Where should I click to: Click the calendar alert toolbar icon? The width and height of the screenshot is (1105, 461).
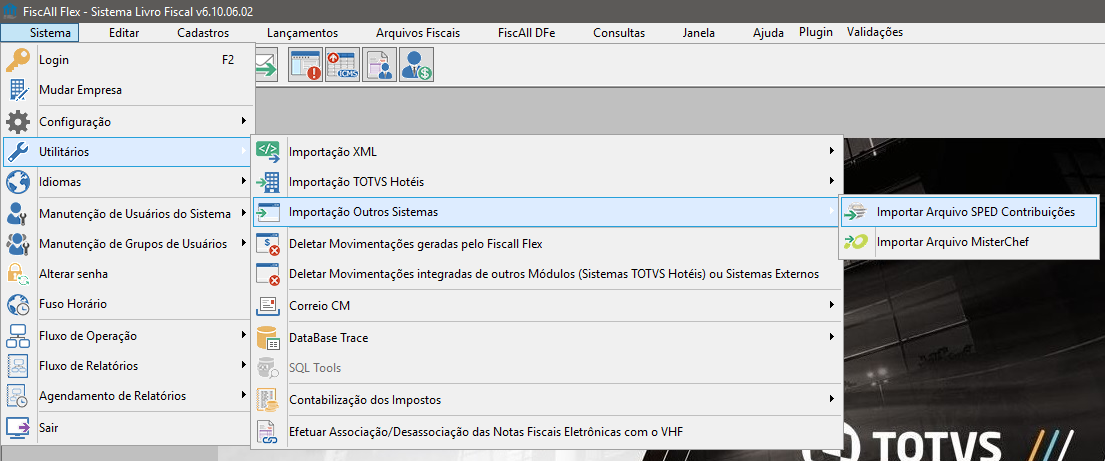point(306,65)
